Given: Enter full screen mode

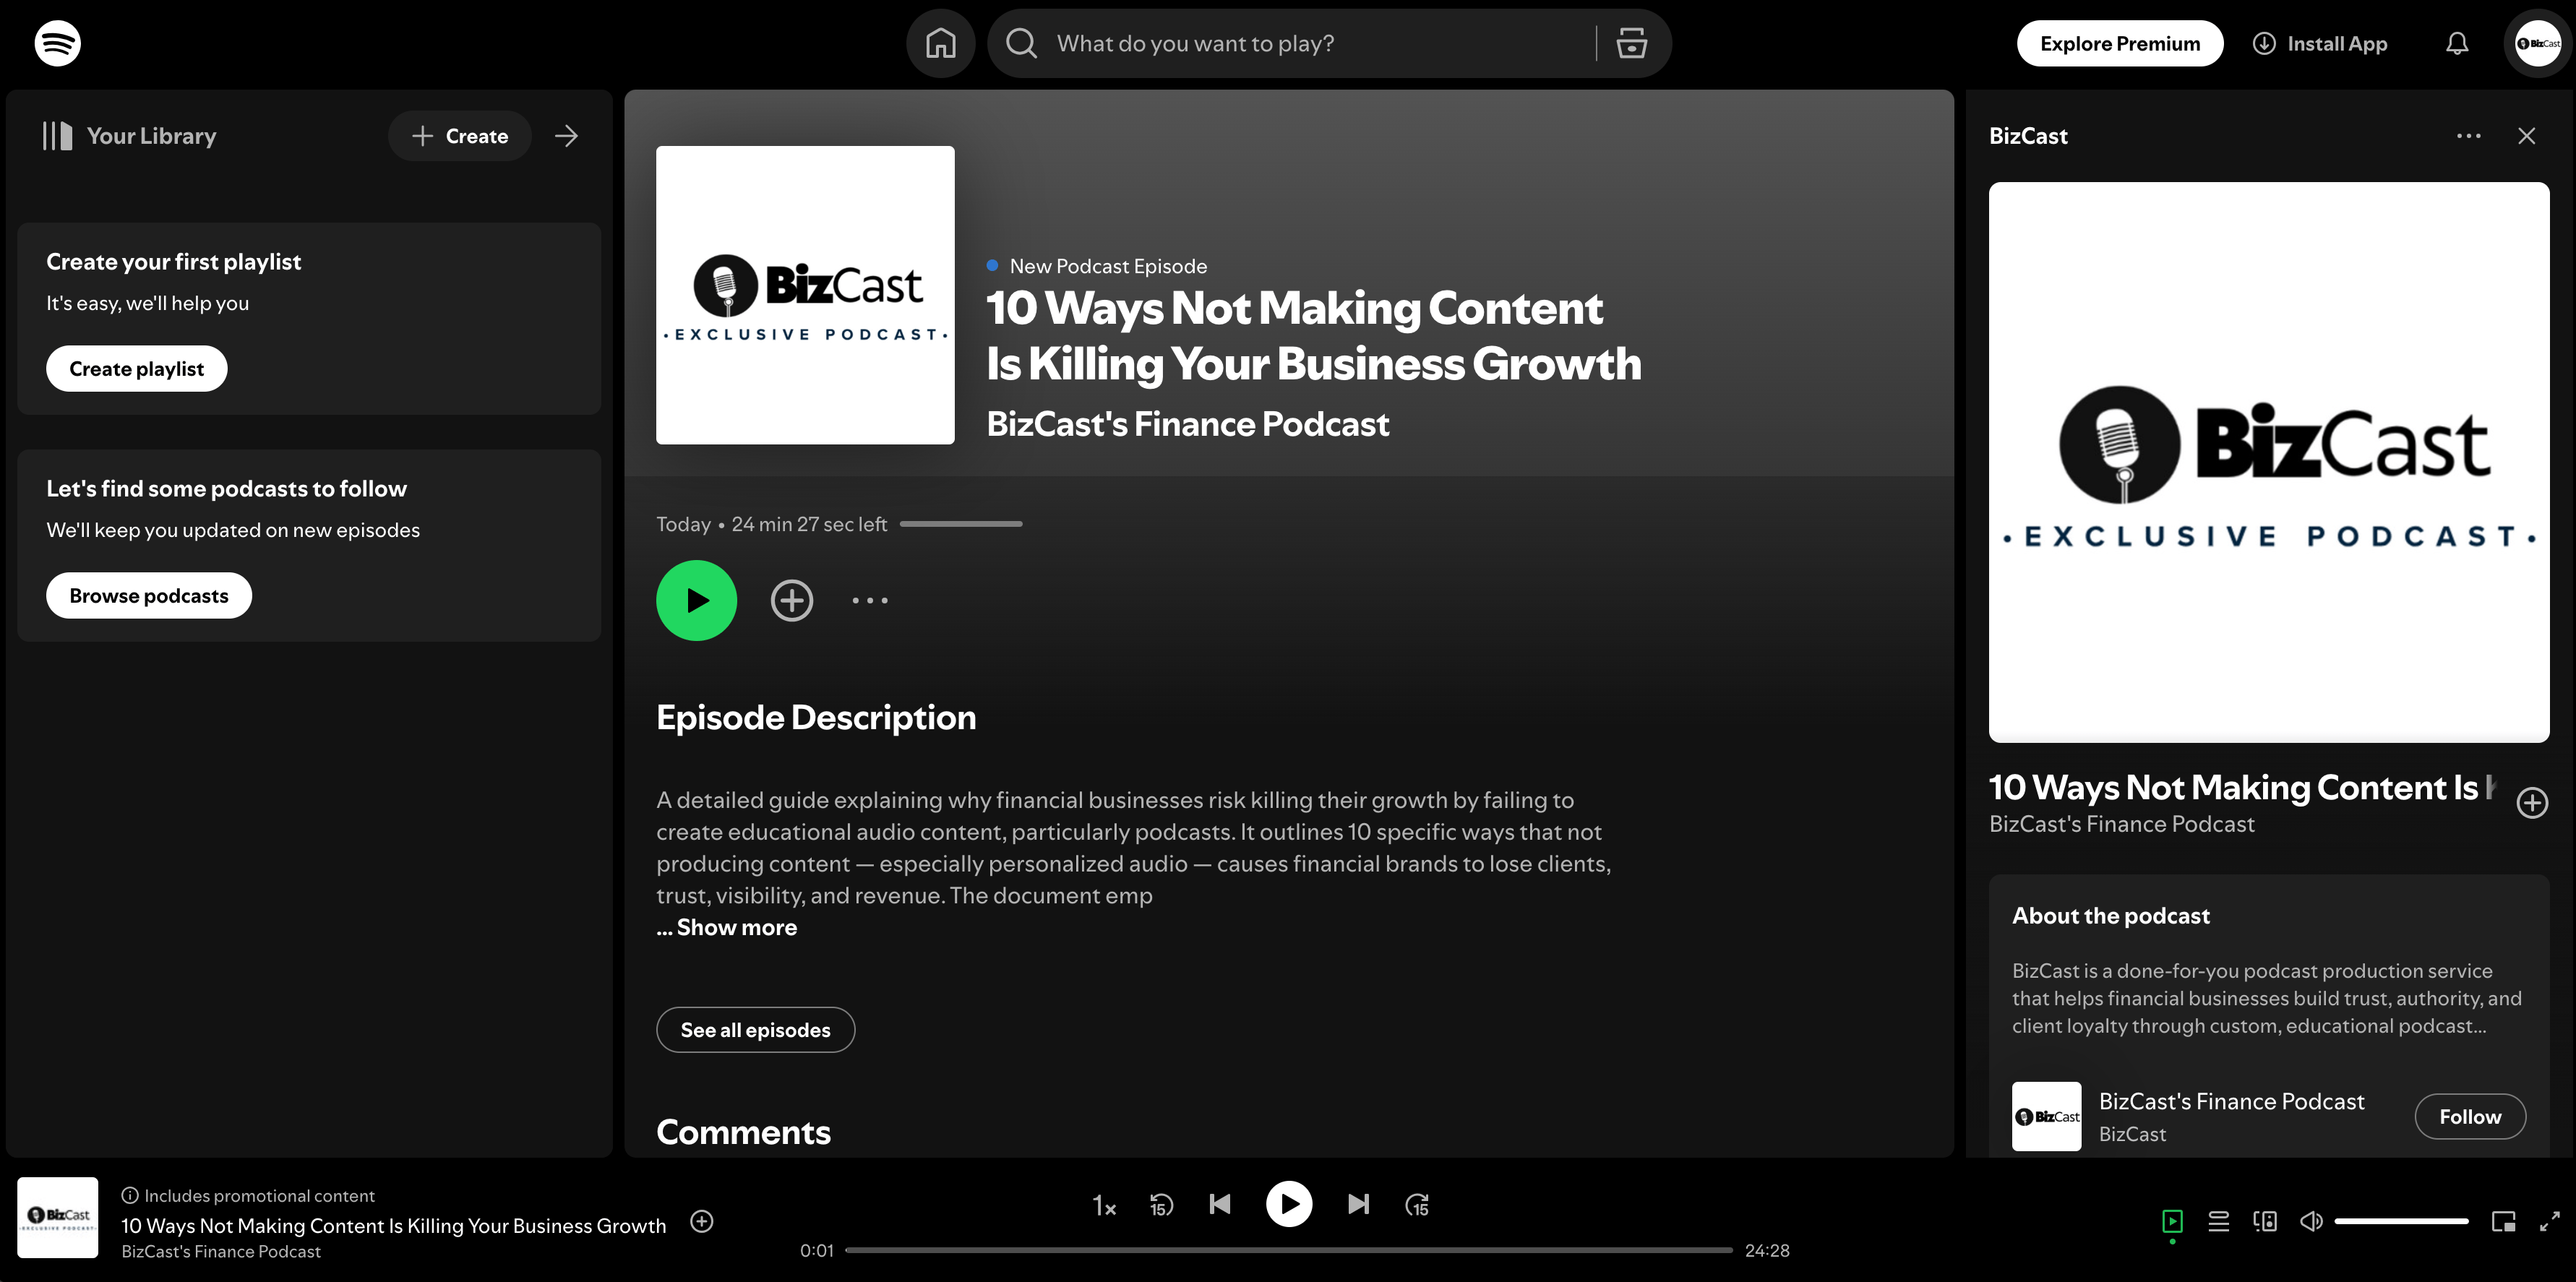Looking at the screenshot, I should click(2549, 1221).
